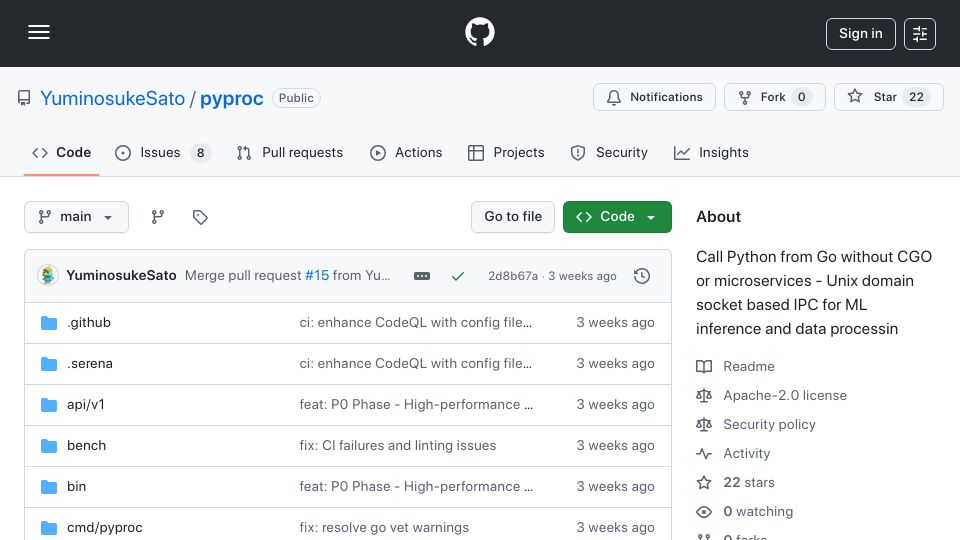Fork the repository

[x=774, y=97]
